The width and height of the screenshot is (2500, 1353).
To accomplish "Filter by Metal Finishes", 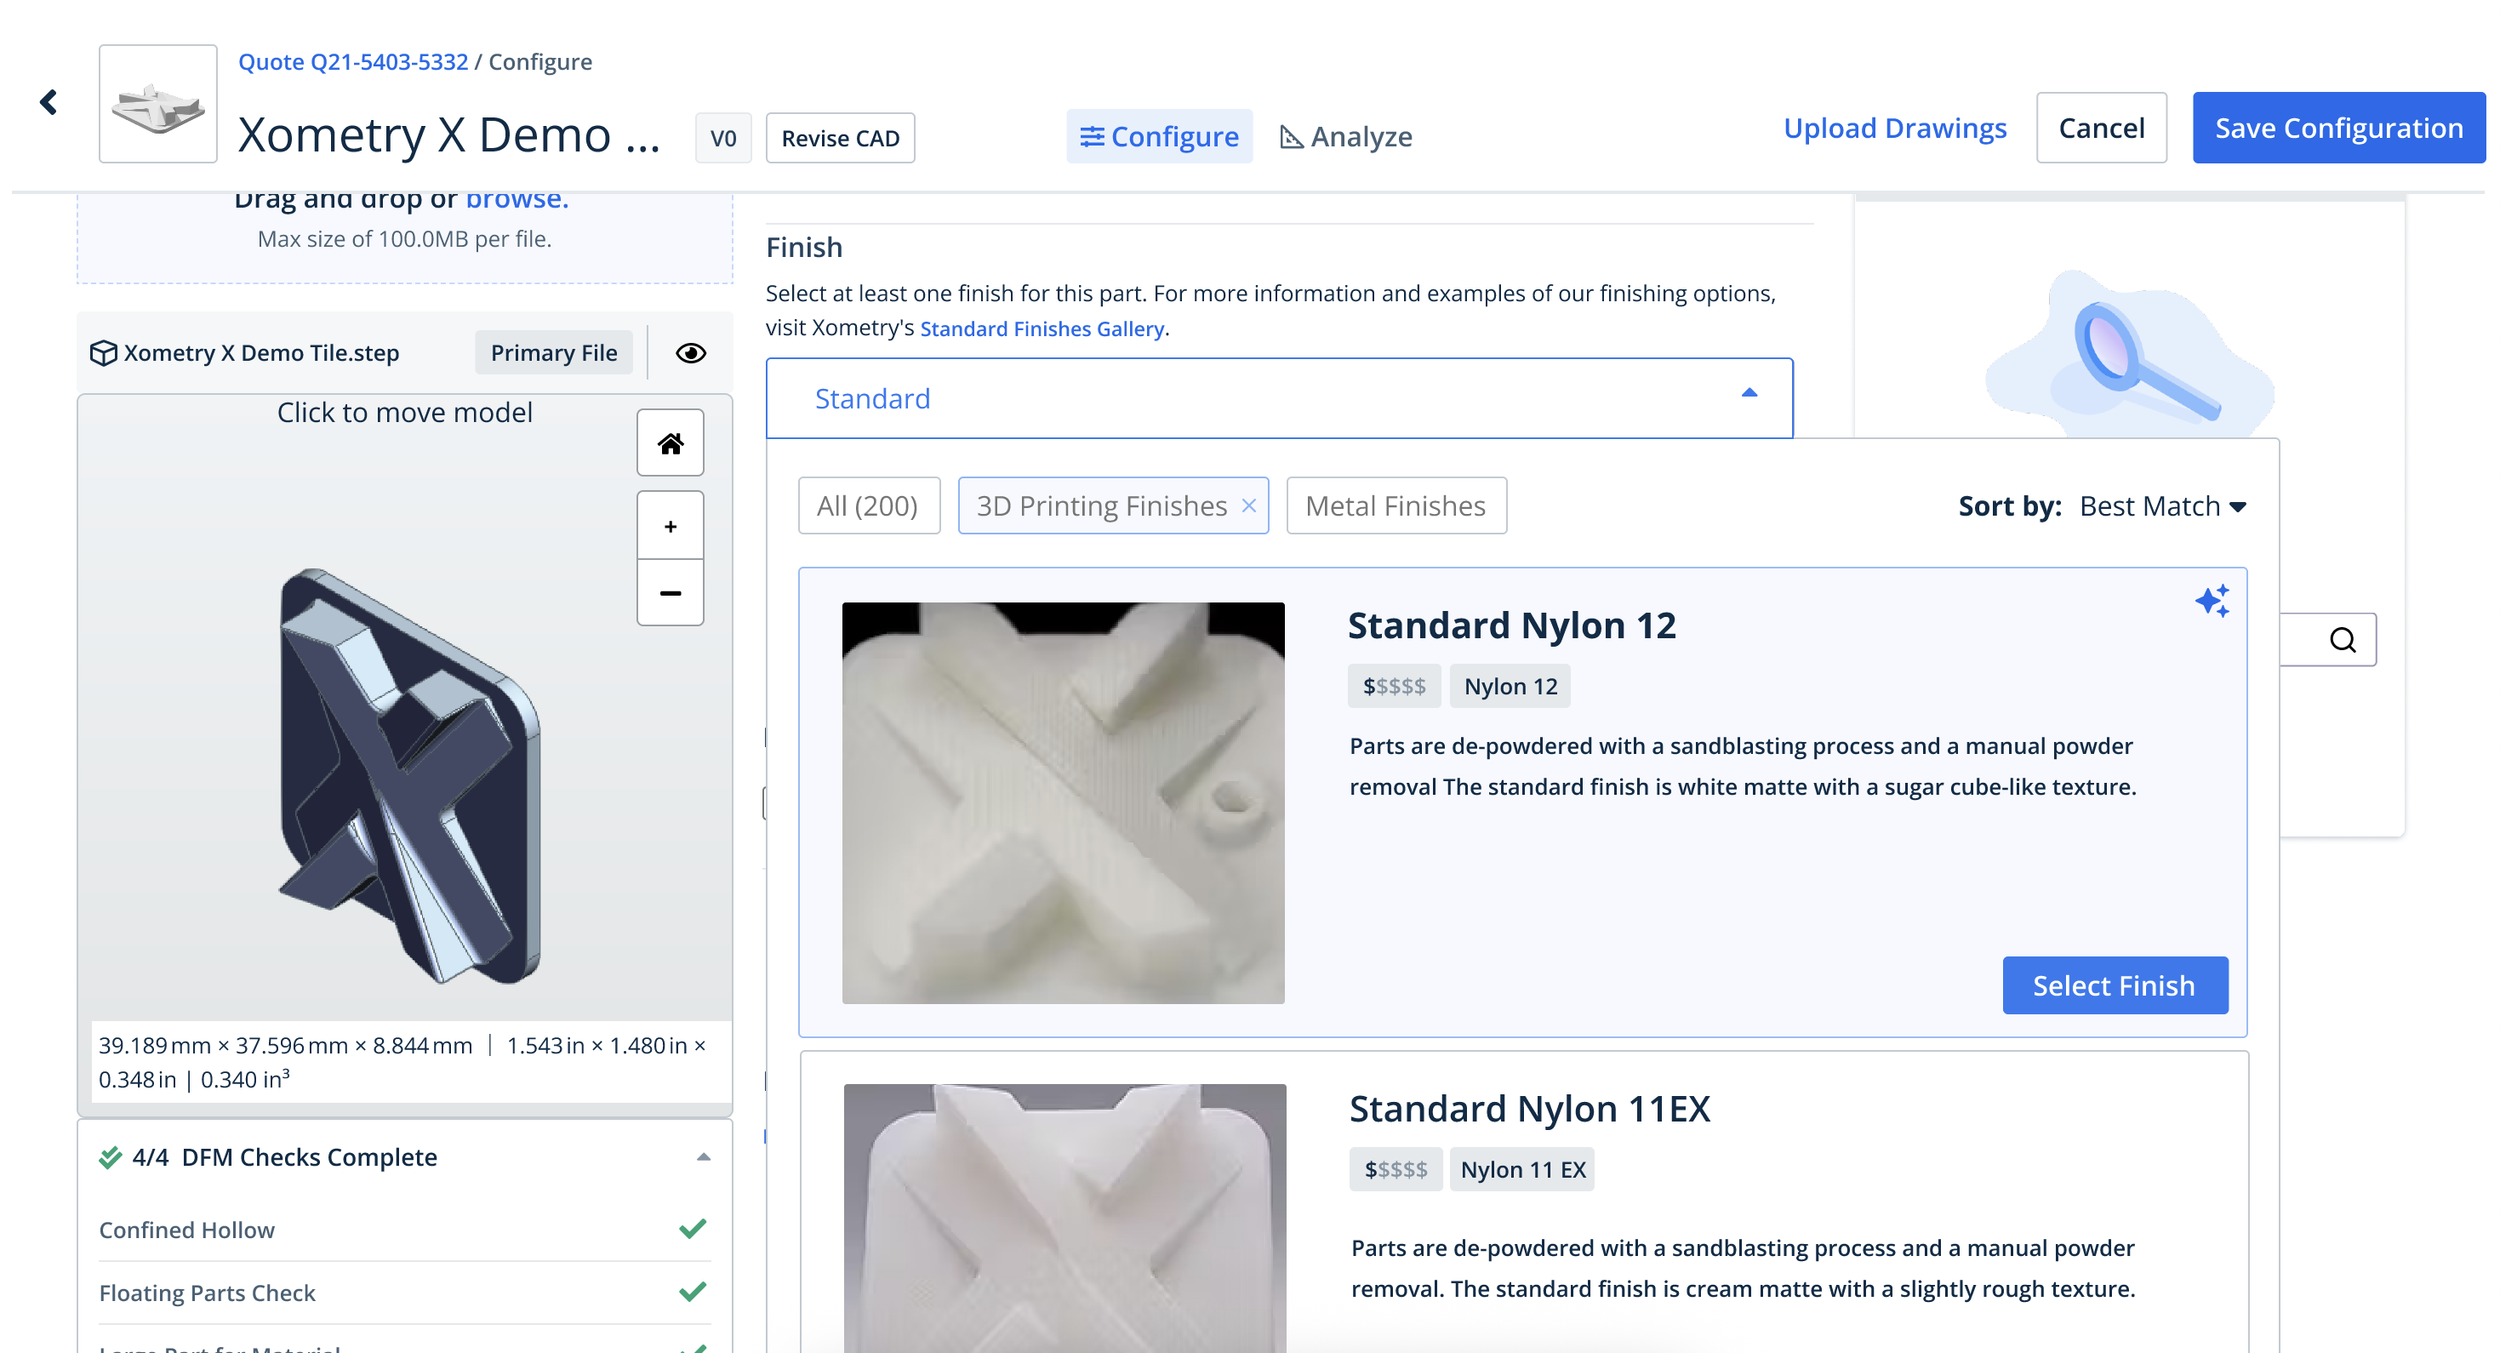I will click(1395, 506).
